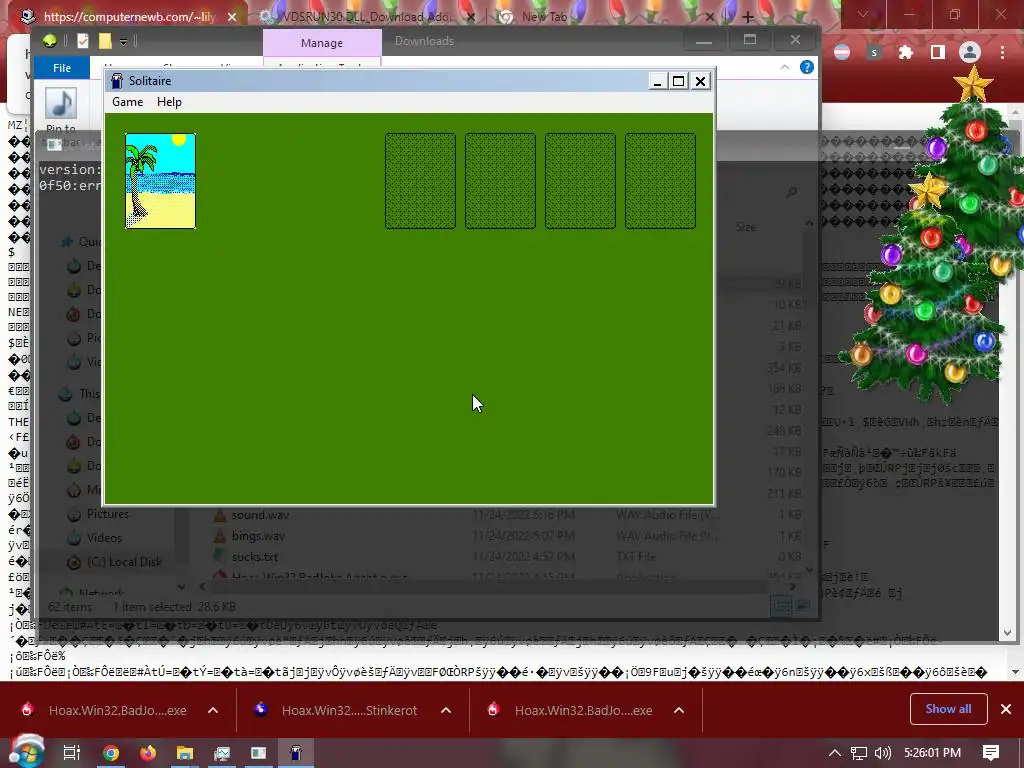This screenshot has width=1024, height=768.
Task: Expand options chevron for Stinkerot download
Action: pyautogui.click(x=446, y=710)
